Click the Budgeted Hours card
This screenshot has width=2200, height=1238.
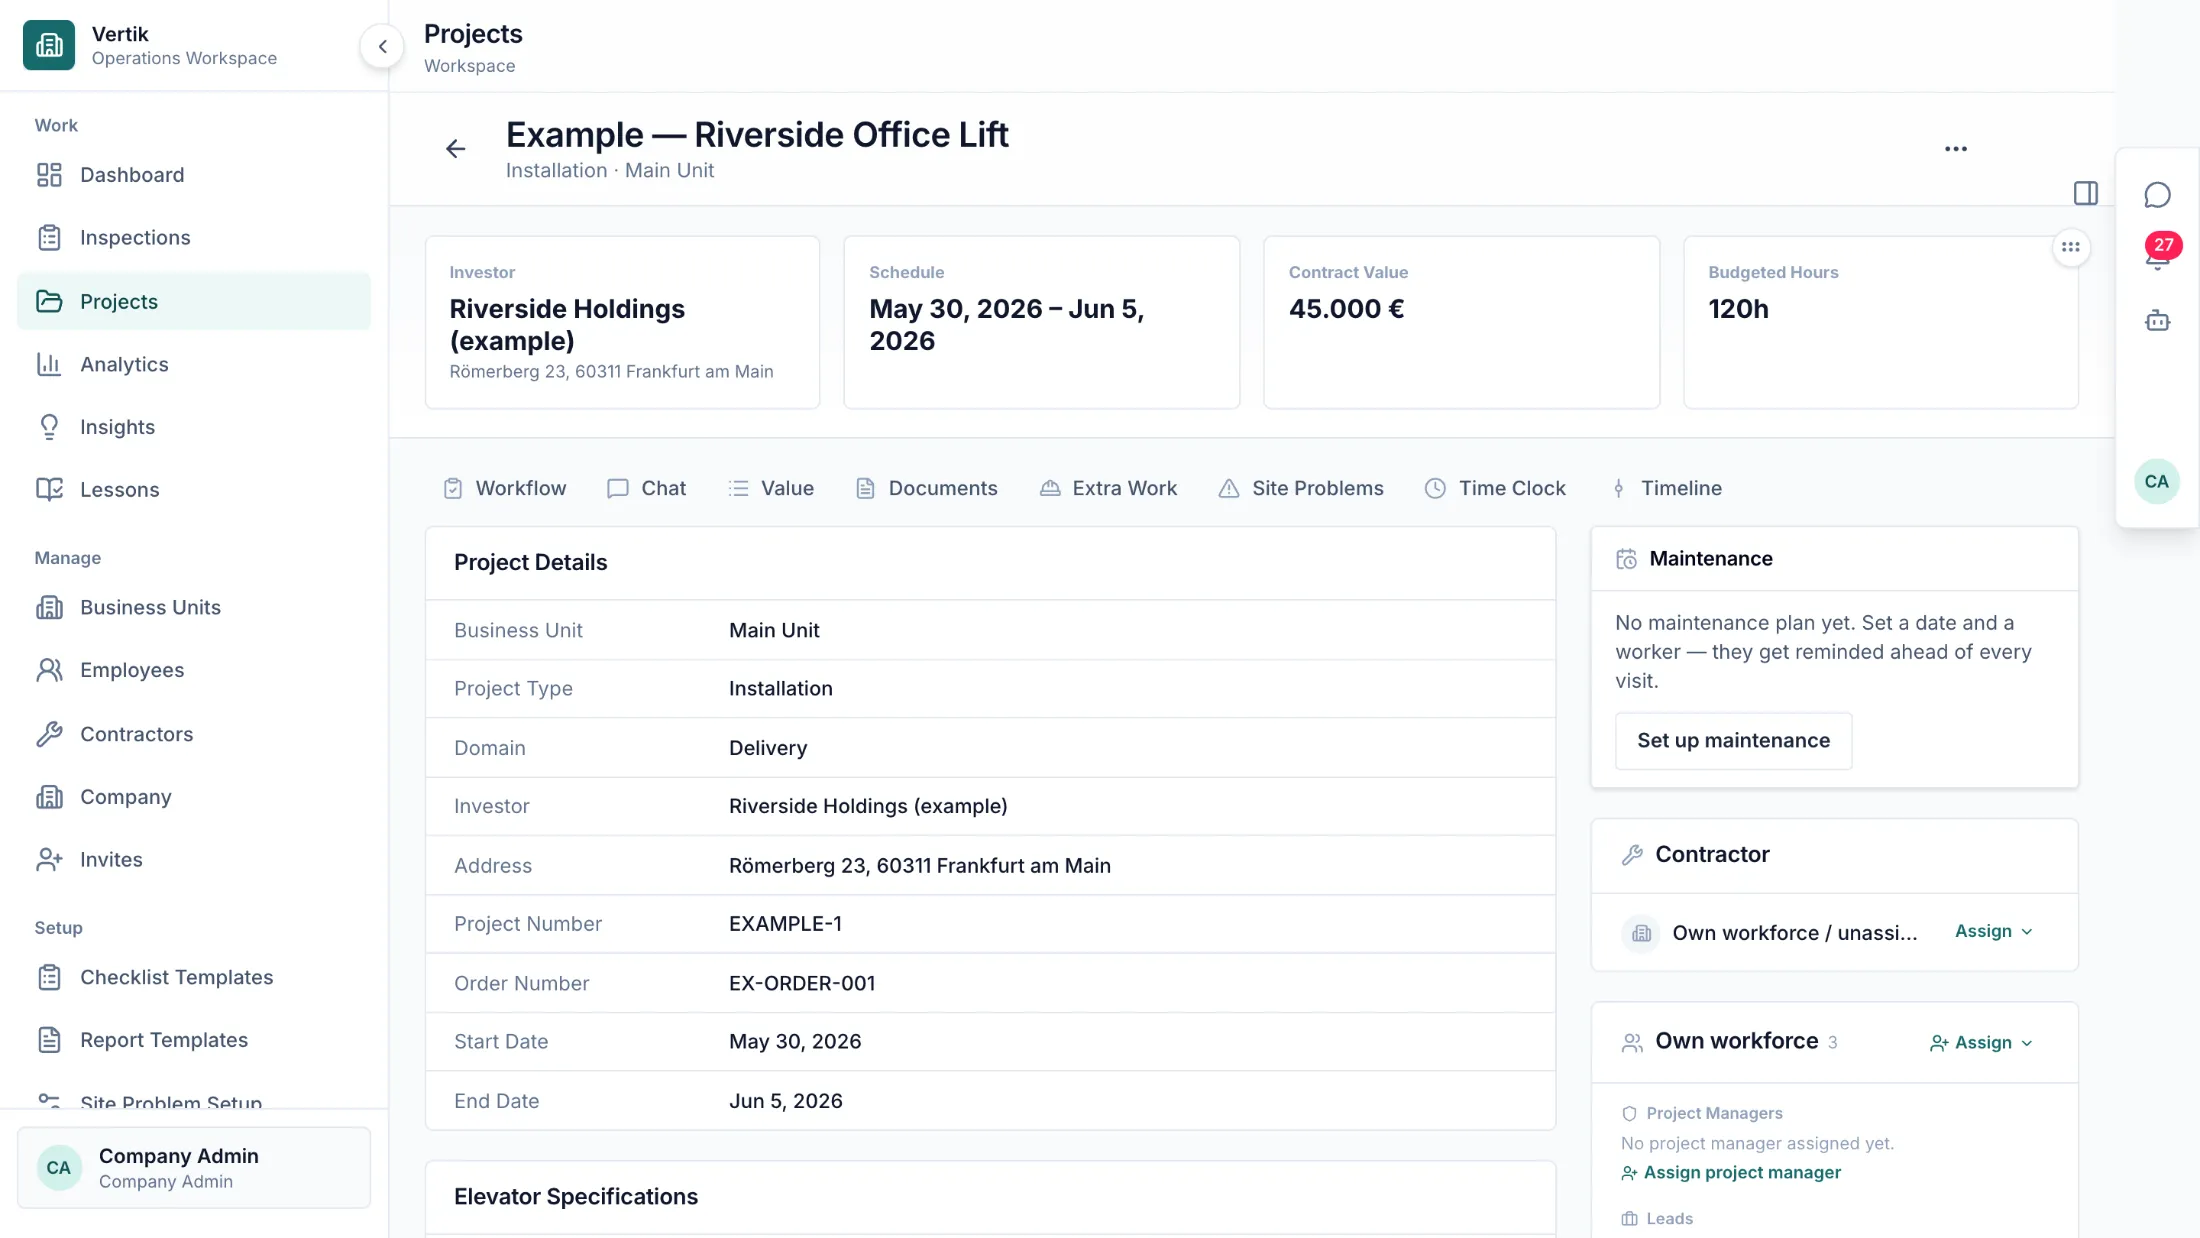click(1881, 322)
